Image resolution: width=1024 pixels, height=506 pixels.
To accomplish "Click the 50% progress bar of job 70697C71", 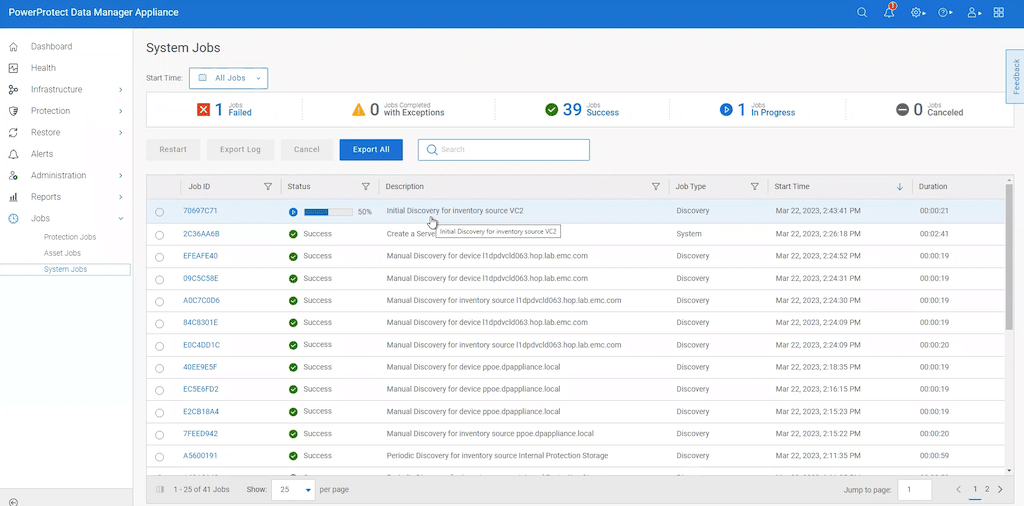I will click(x=328, y=212).
